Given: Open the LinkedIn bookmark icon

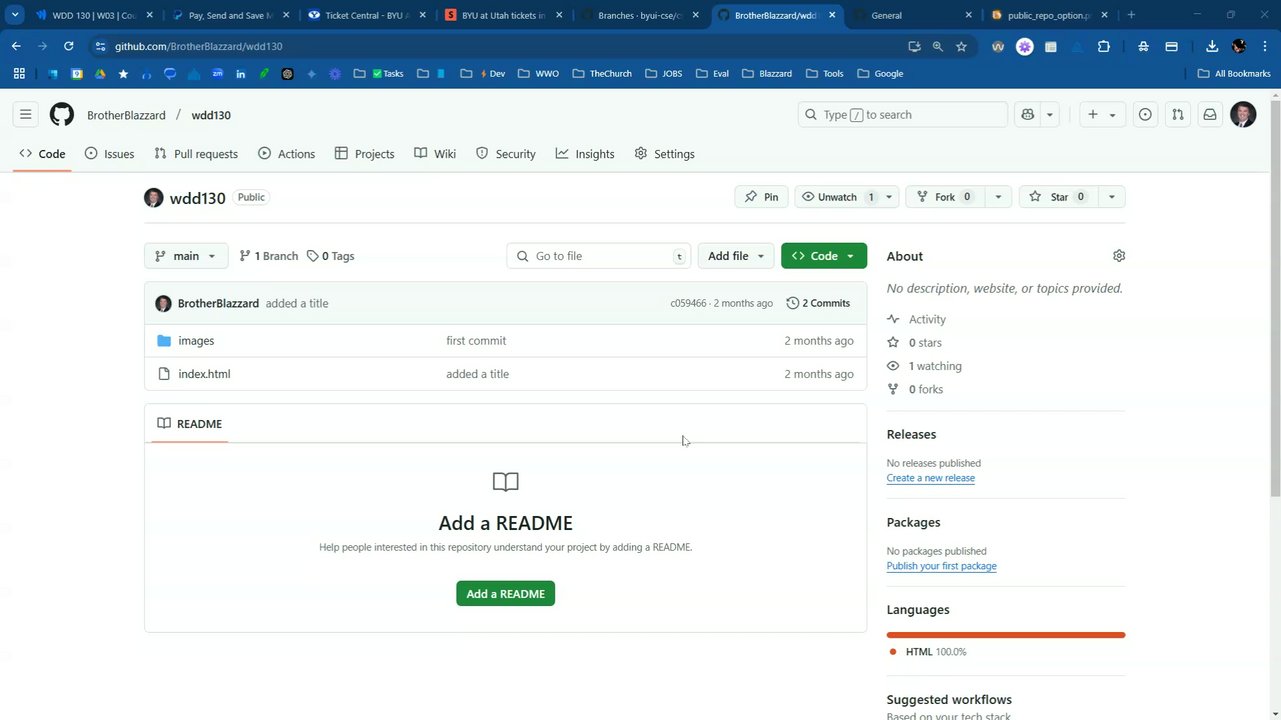Looking at the screenshot, I should click(241, 73).
